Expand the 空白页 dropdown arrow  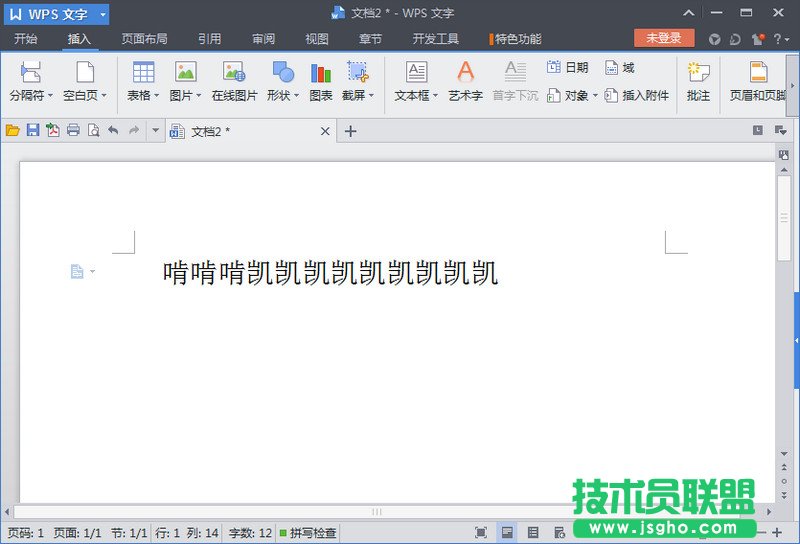click(104, 95)
